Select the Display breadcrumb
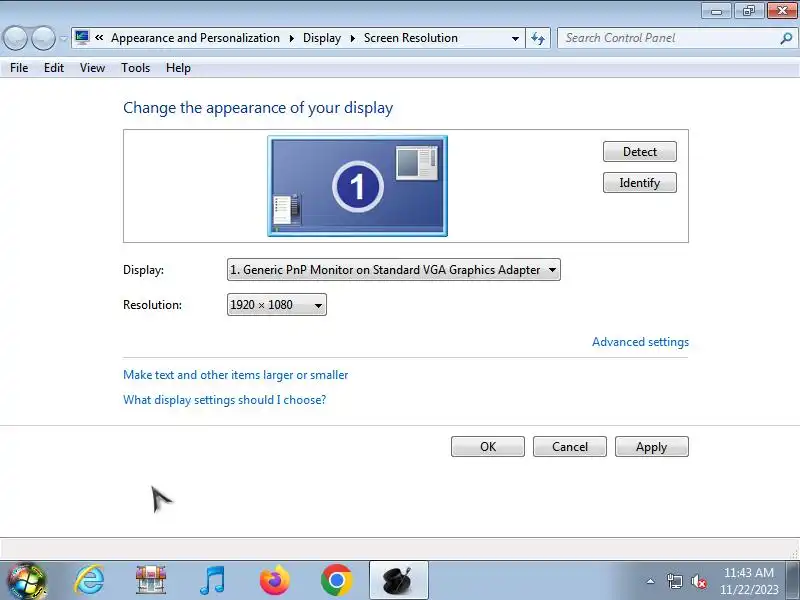Image resolution: width=800 pixels, height=600 pixels. click(322, 38)
